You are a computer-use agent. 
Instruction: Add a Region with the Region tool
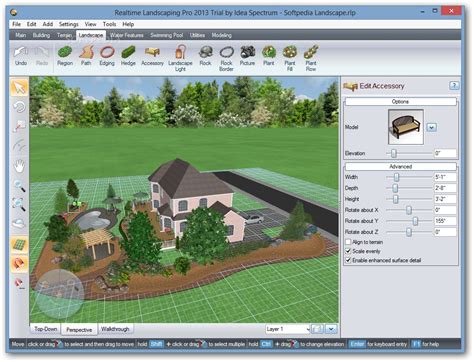click(65, 55)
